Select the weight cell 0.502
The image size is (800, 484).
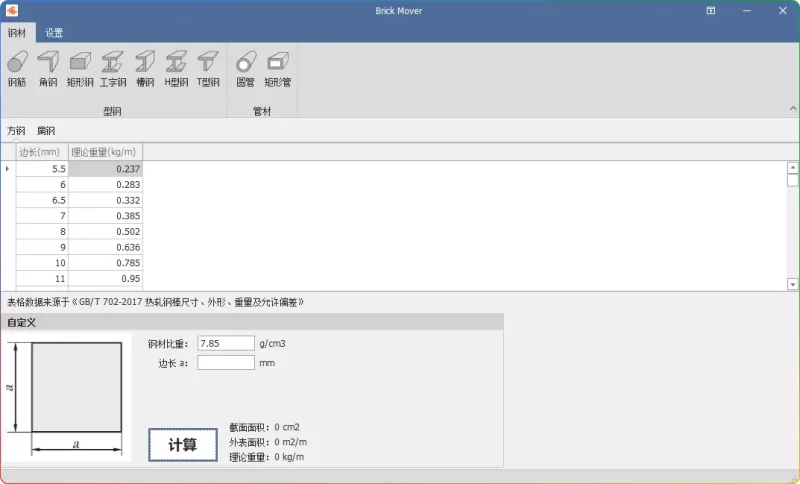pyautogui.click(x=106, y=232)
